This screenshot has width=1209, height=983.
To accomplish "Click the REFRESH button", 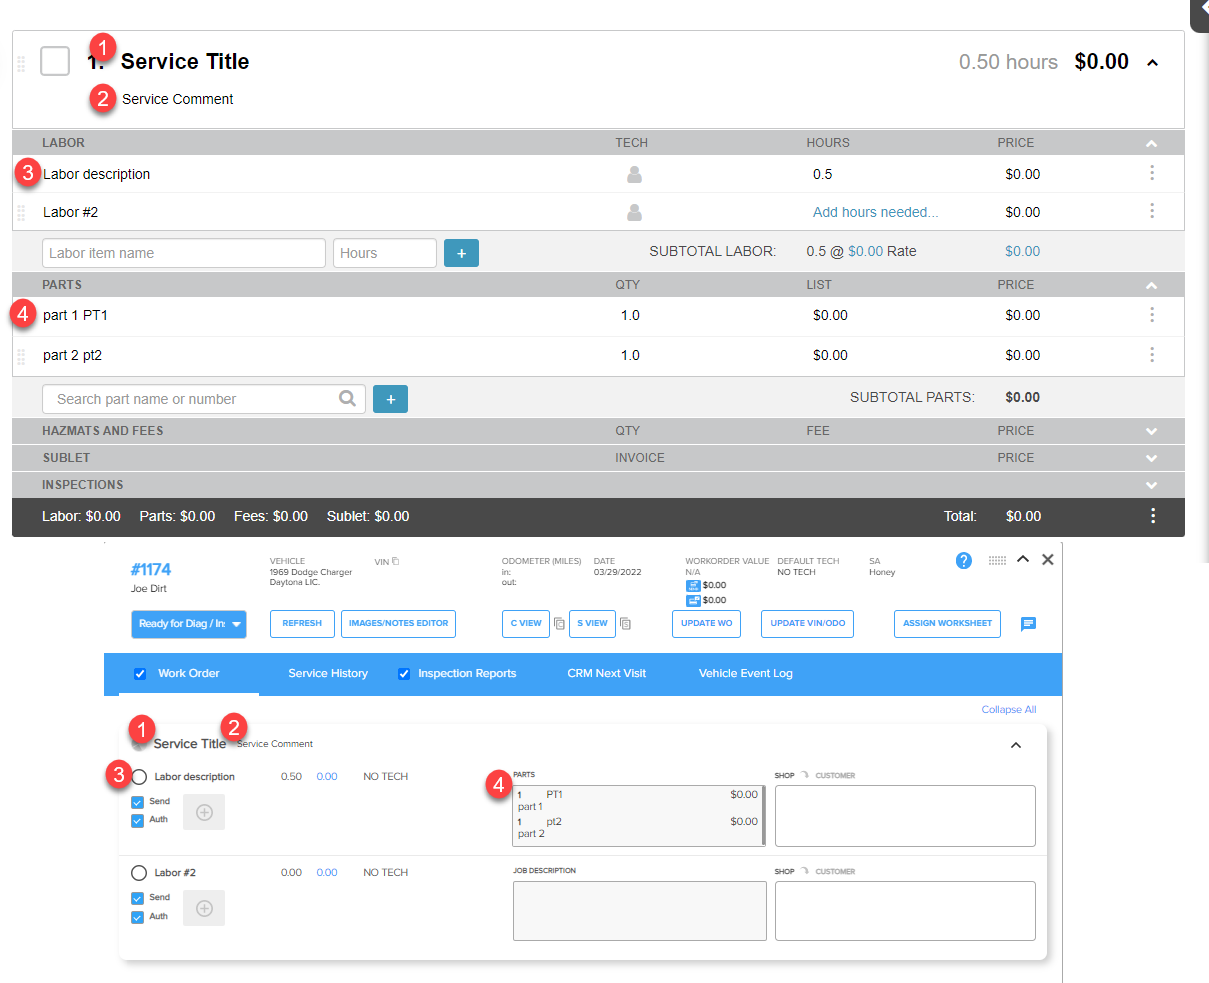I will pyautogui.click(x=302, y=624).
